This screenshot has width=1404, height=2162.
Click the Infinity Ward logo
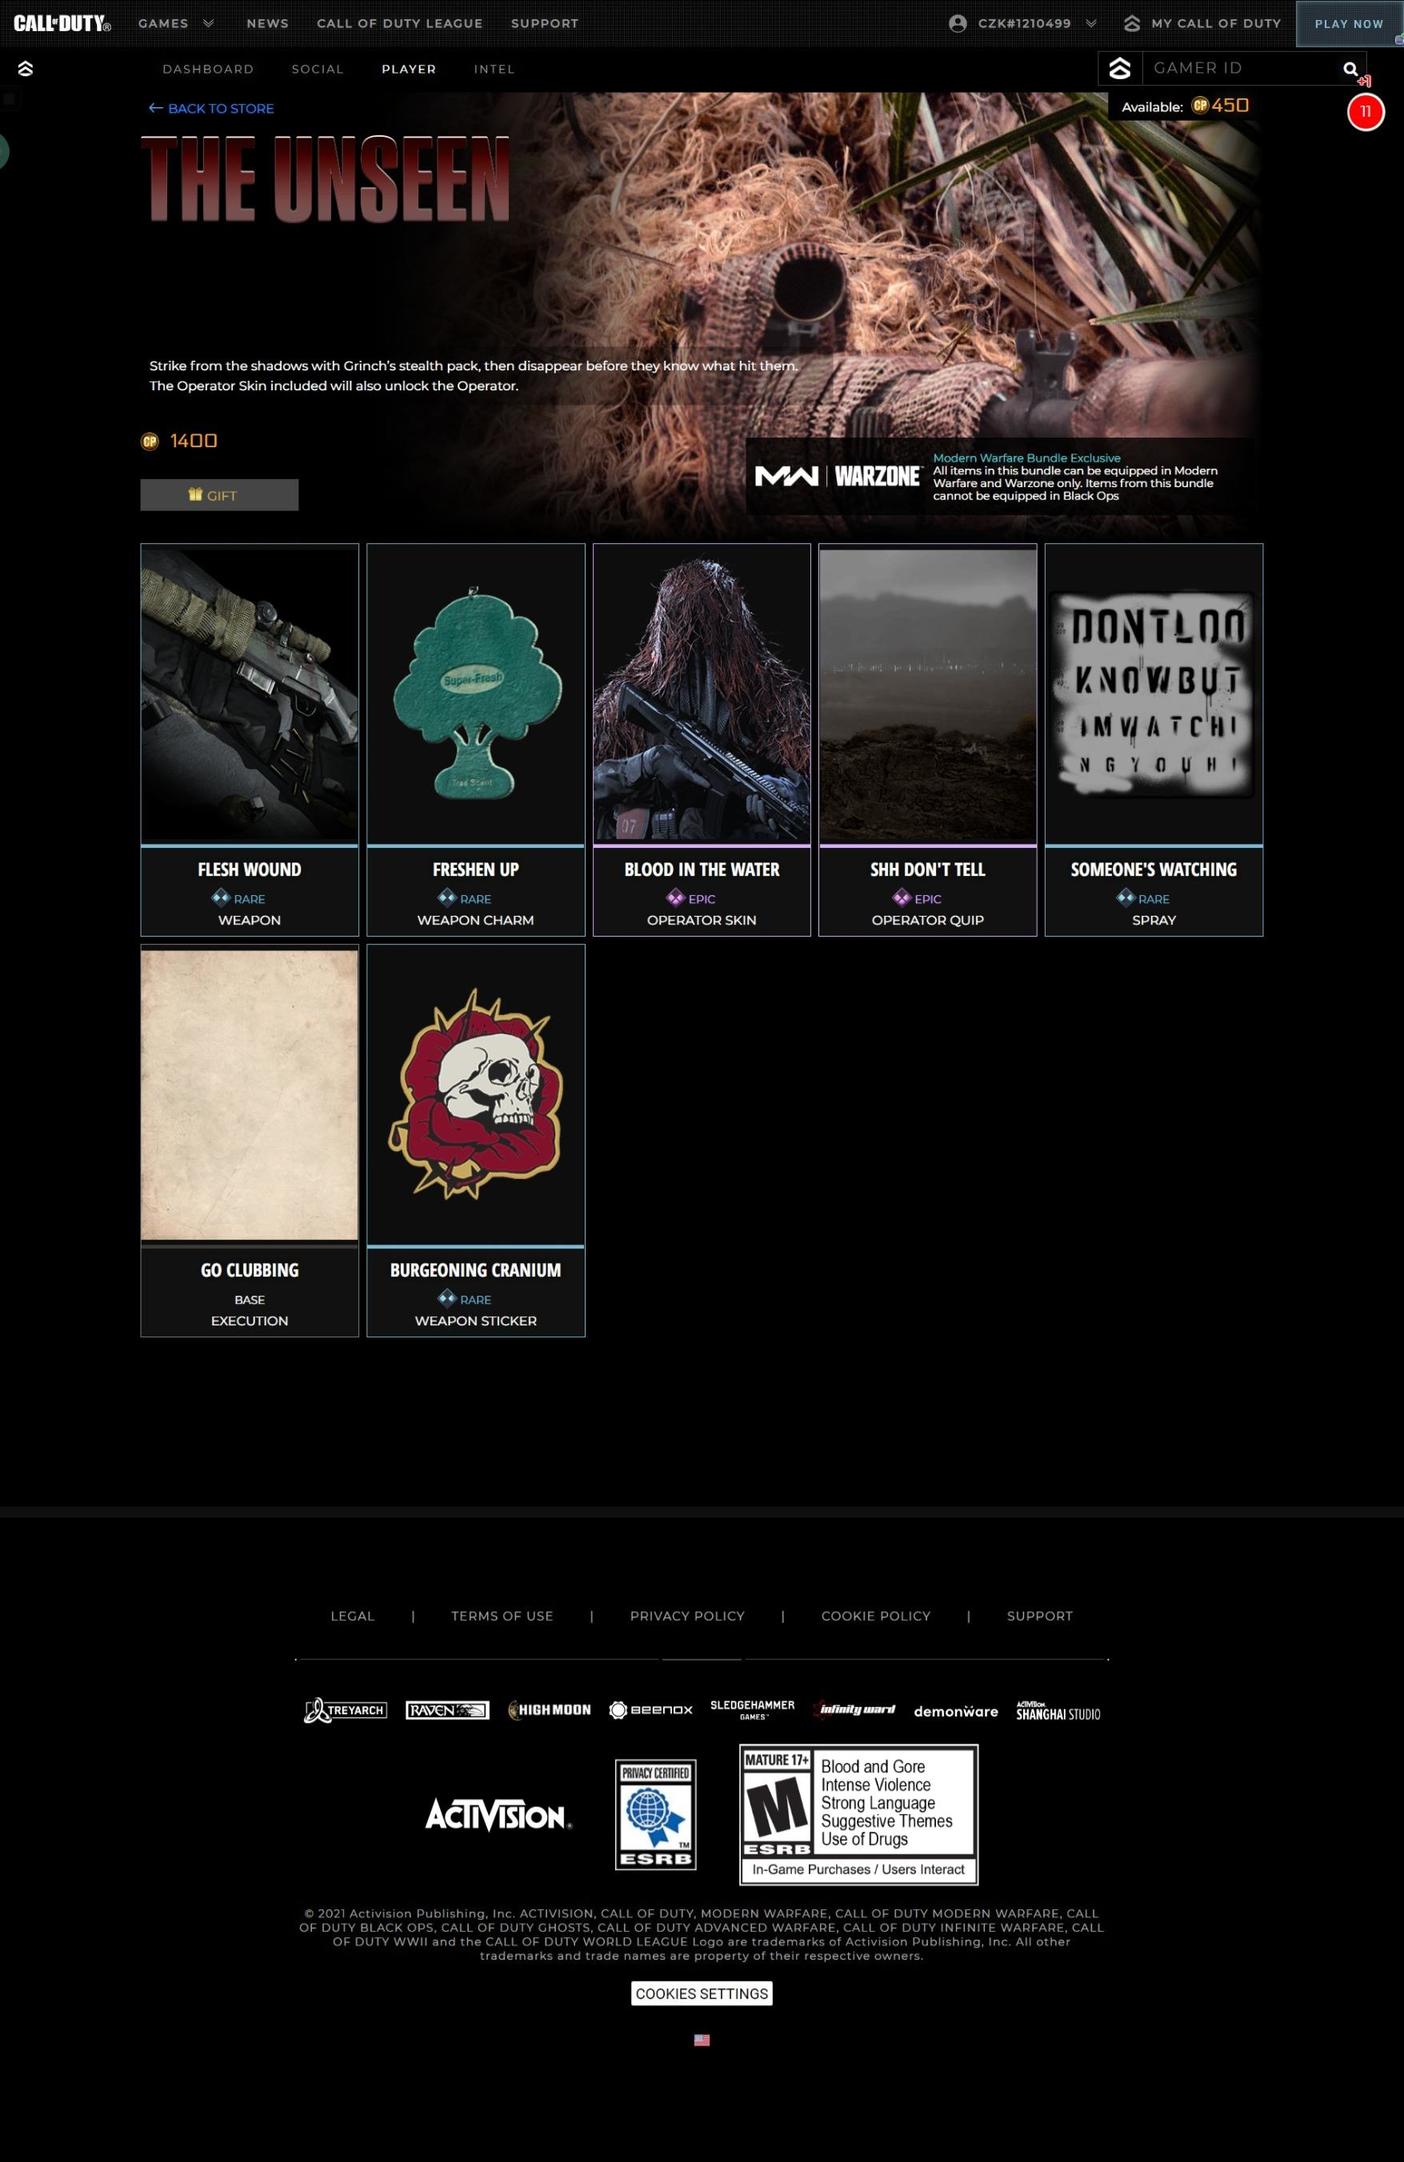855,1710
